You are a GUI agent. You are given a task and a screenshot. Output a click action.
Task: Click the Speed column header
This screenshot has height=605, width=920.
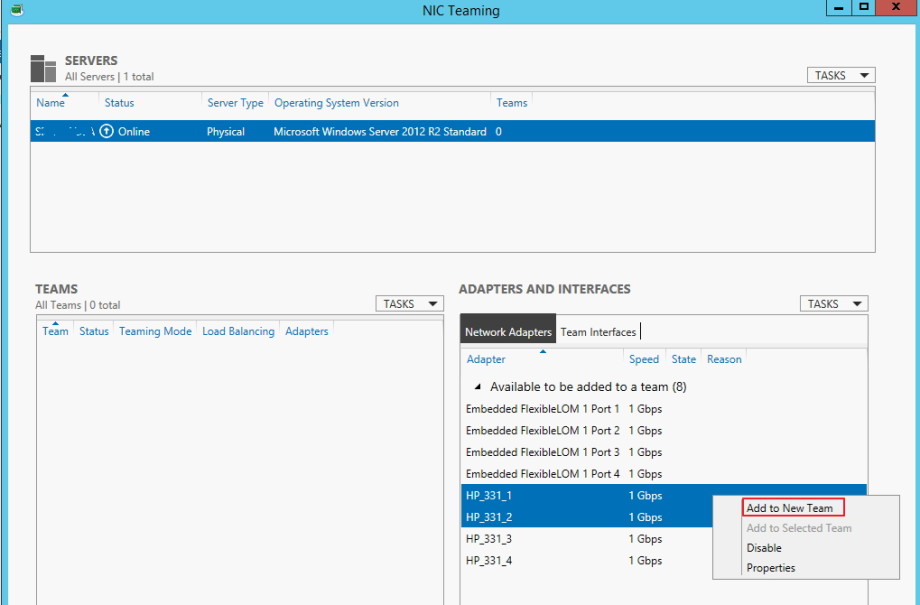(x=644, y=359)
